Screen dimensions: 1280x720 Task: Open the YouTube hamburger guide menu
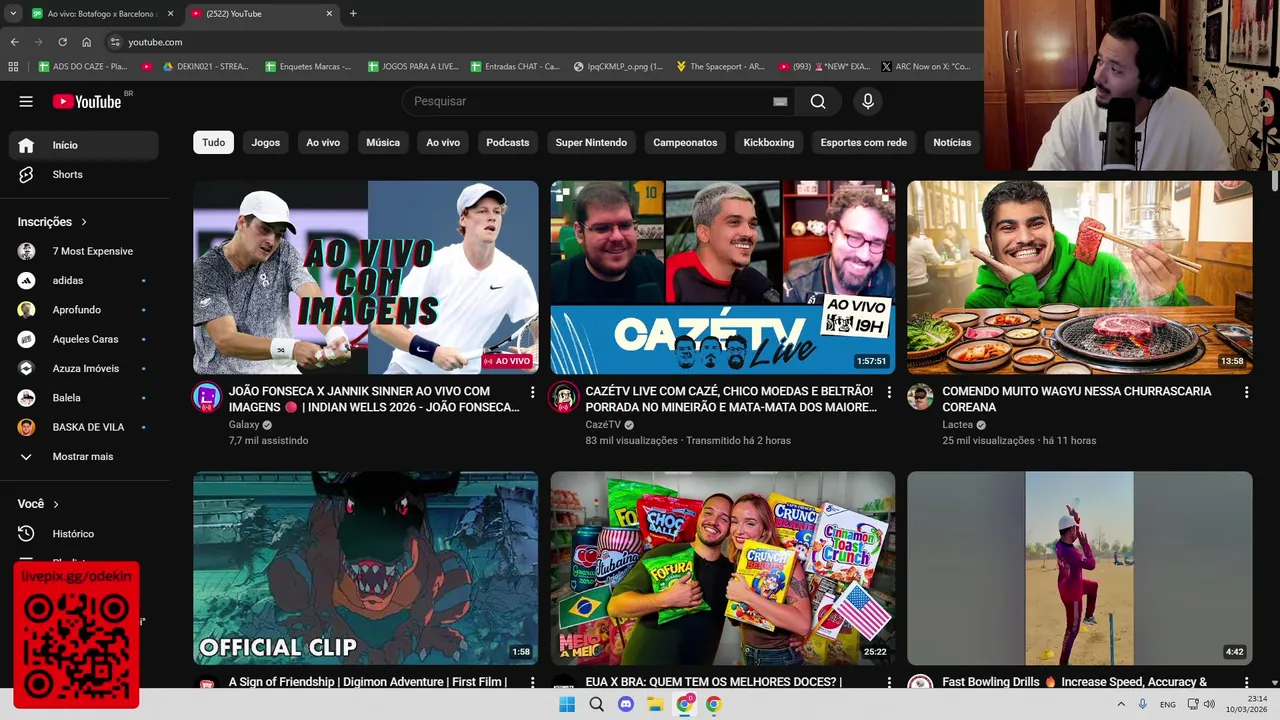[x=26, y=101]
